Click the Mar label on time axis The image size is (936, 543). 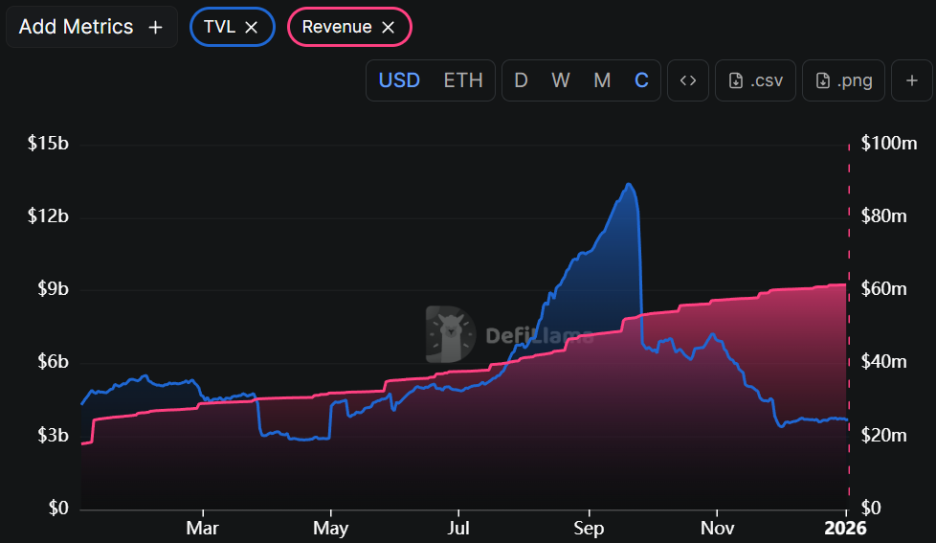(202, 528)
